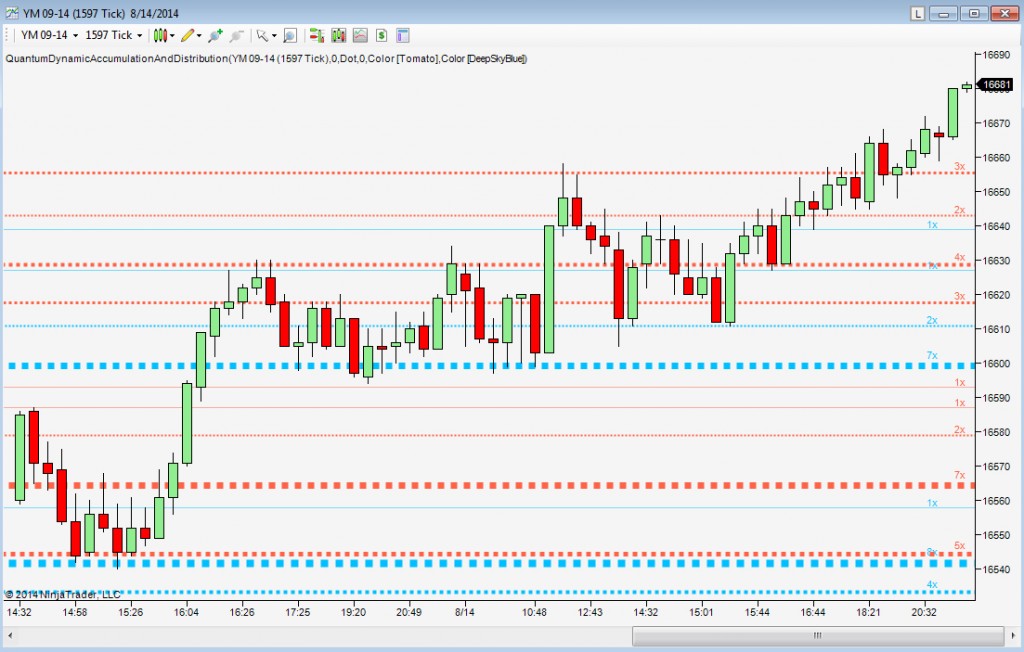1024x652 pixels.
Task: Open the Data Box magnifier icon
Action: (x=289, y=35)
